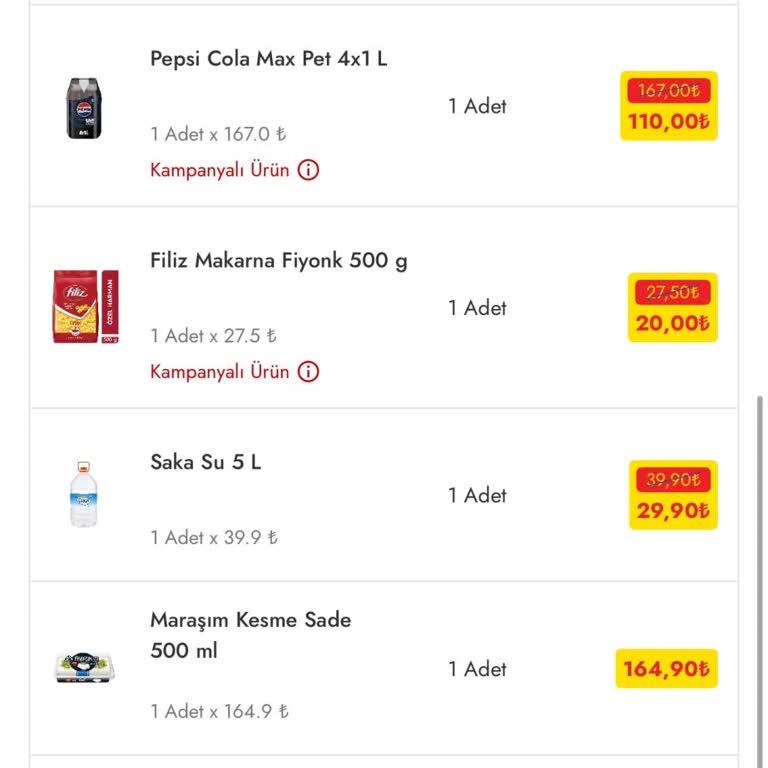The height and width of the screenshot is (768, 768).
Task: Click Pepsi Cola Max Pet 4x1 L title
Action: 269,59
